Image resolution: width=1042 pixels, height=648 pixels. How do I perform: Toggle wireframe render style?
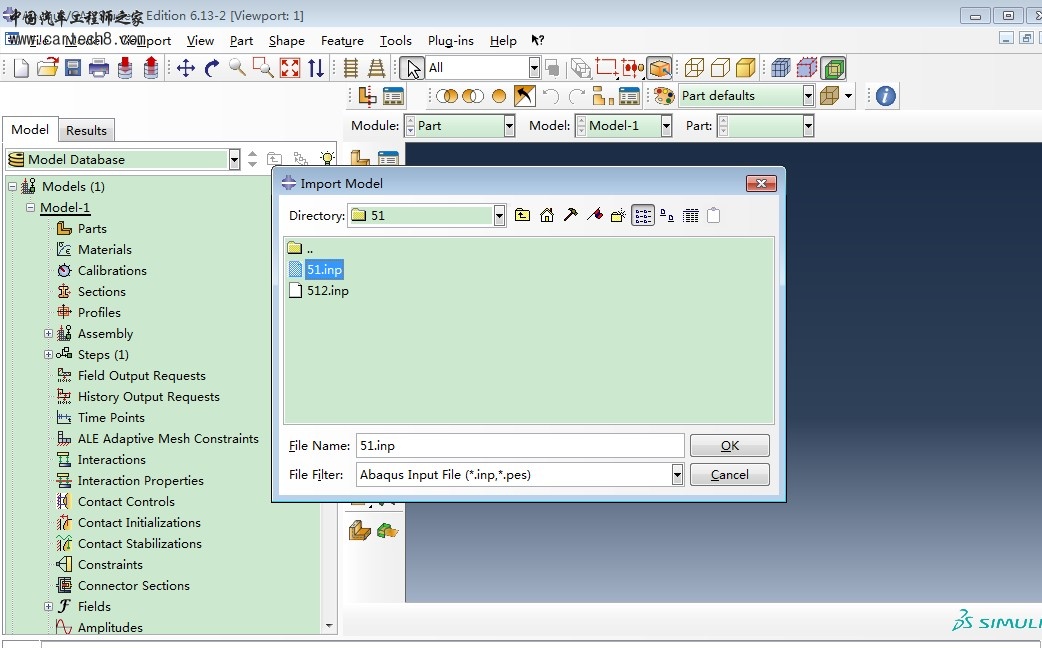[694, 68]
